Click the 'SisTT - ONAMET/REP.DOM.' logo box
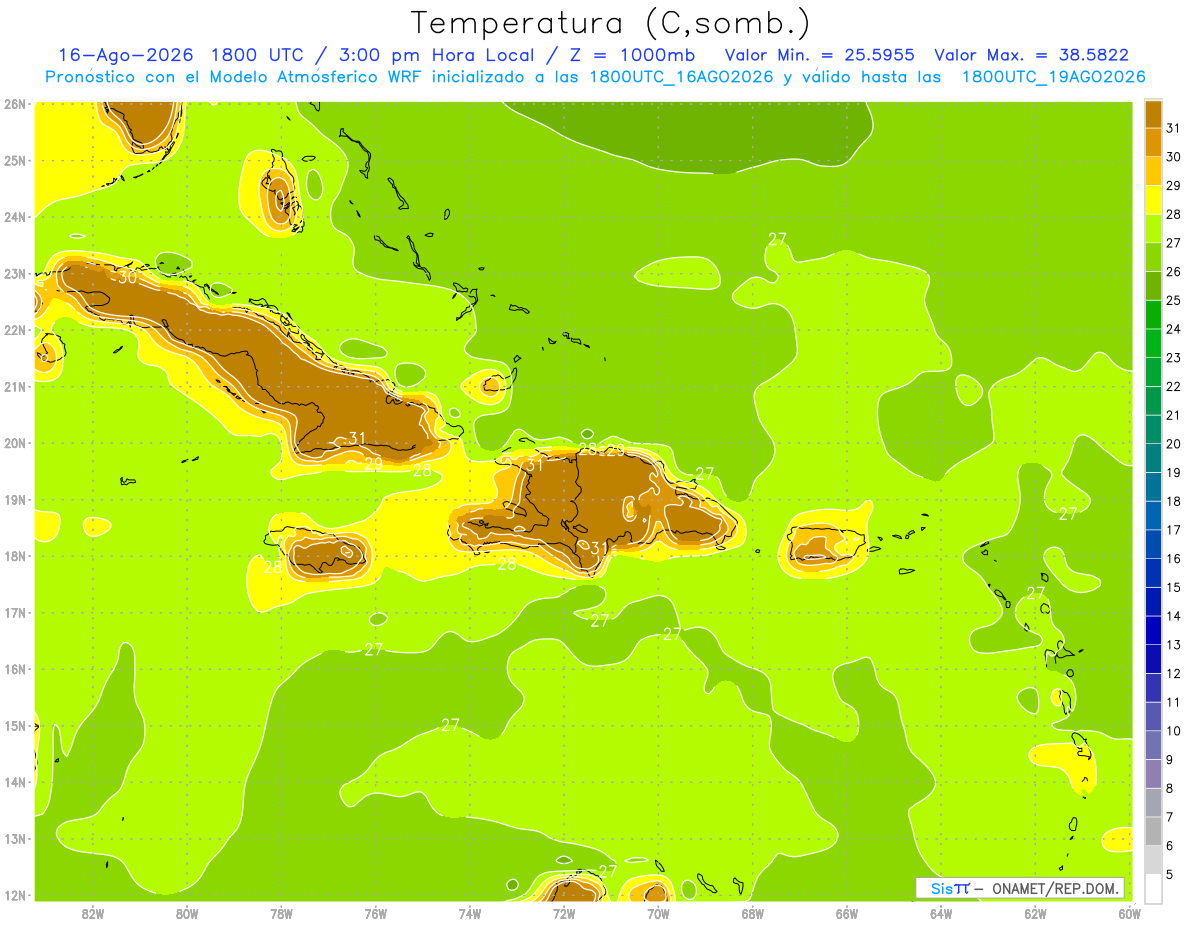Screen dimensions: 1200x927 [1019, 888]
